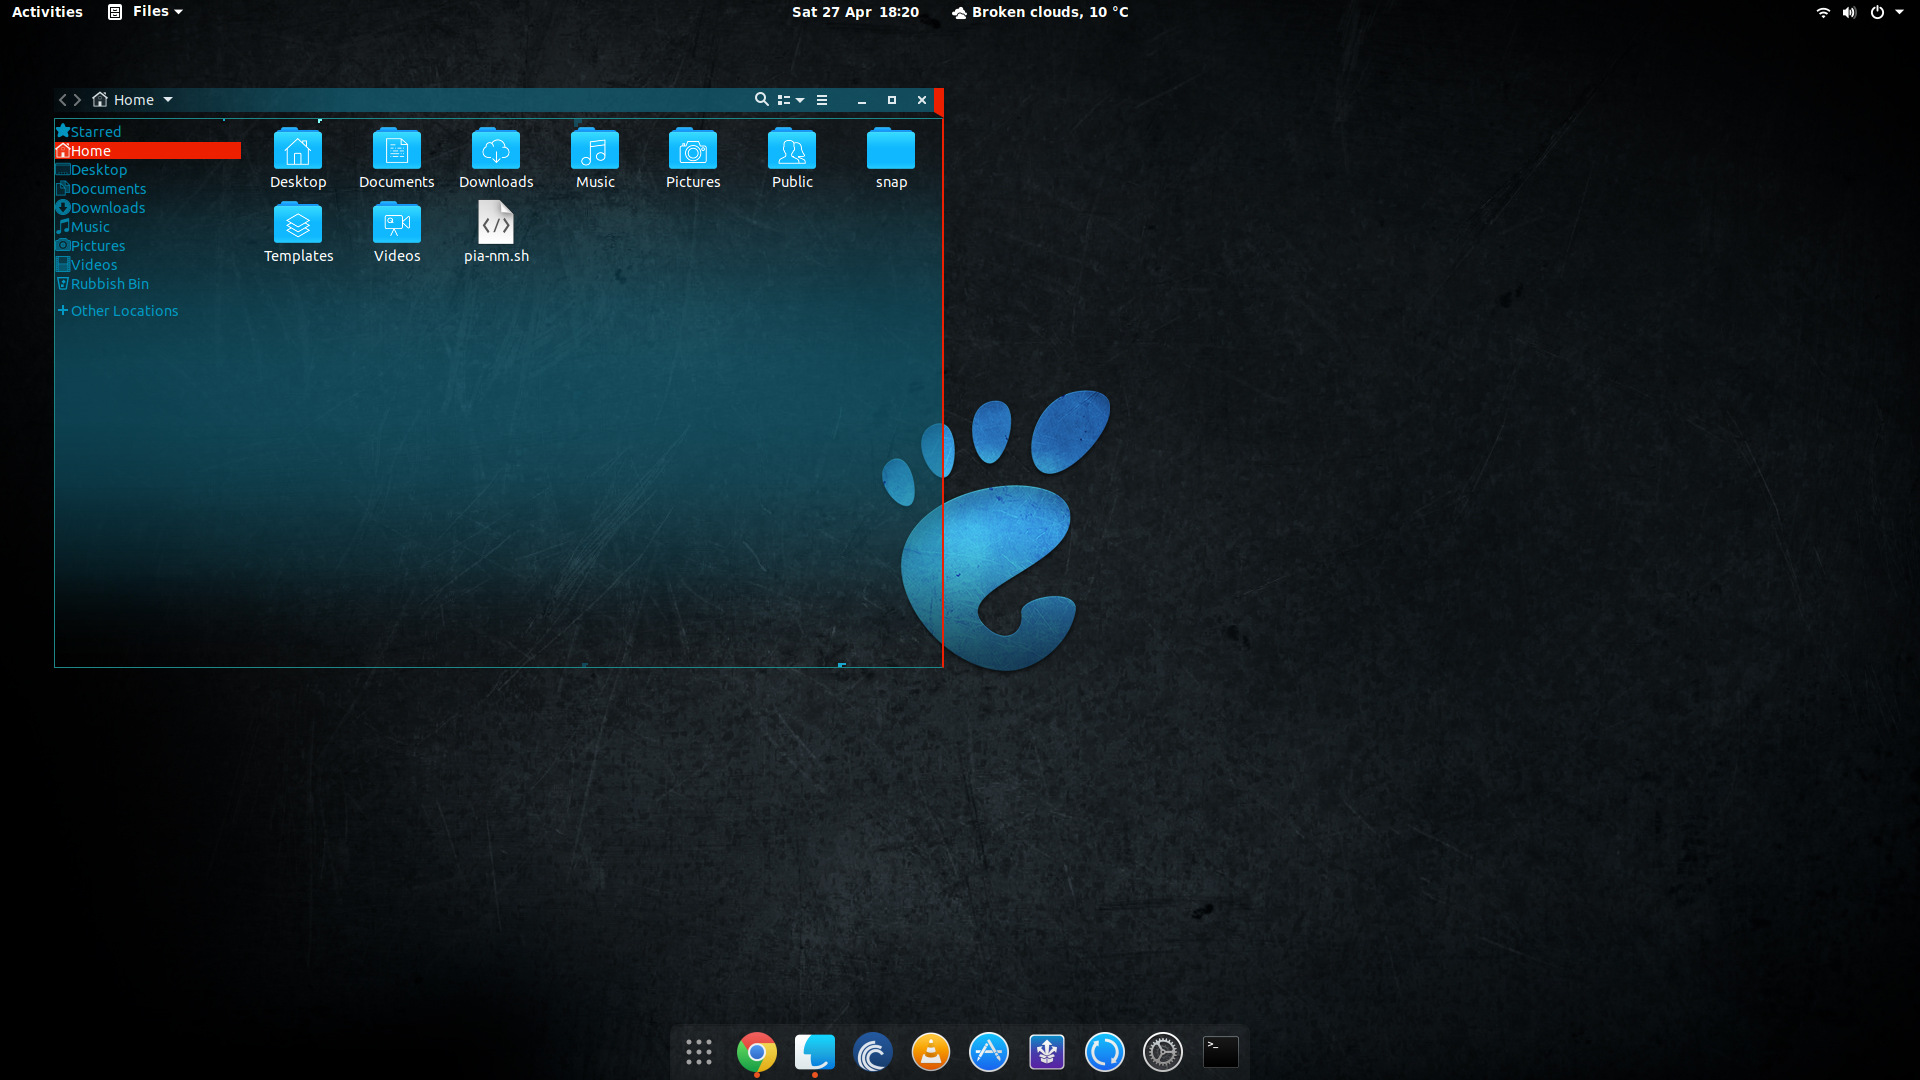This screenshot has width=1920, height=1080.
Task: Open Other Locations in the sidebar
Action: (148, 310)
